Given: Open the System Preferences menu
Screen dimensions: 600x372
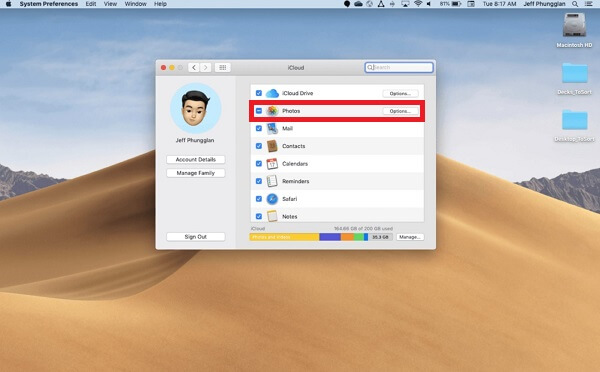Looking at the screenshot, I should tap(49, 4).
